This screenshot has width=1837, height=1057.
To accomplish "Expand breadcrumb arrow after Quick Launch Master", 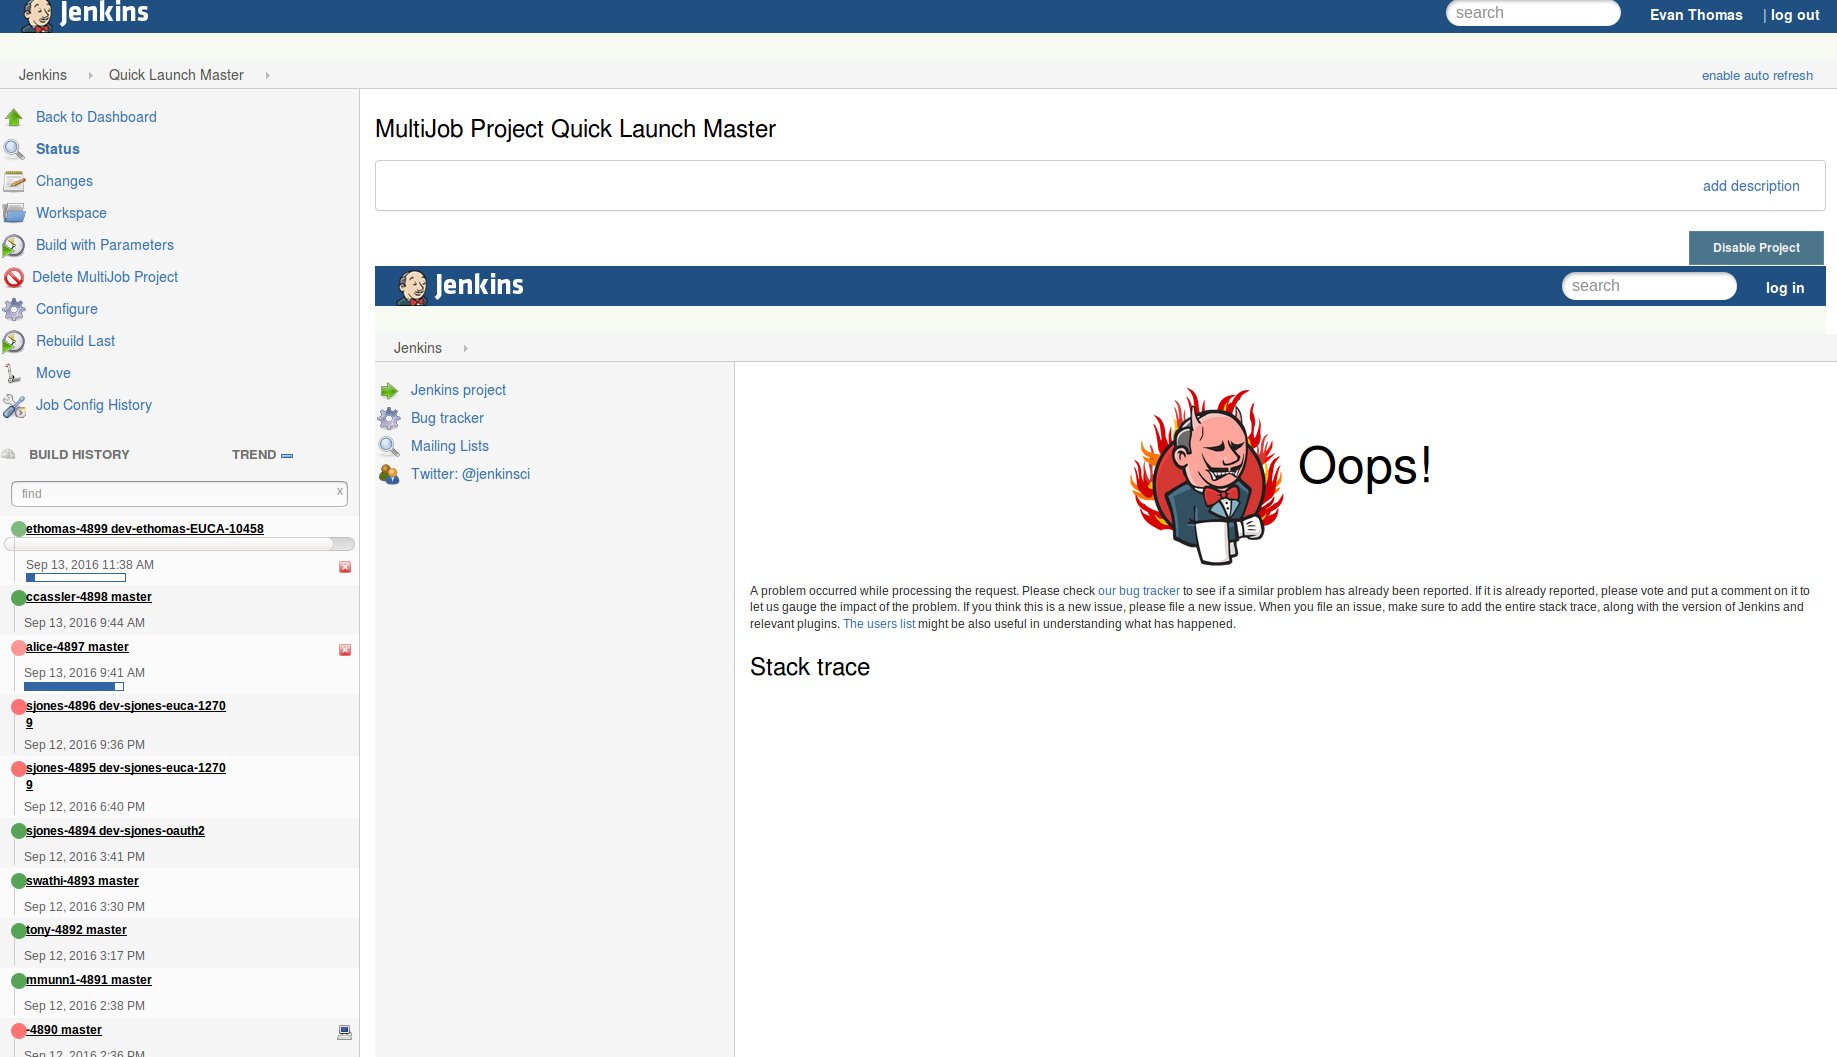I will point(267,75).
